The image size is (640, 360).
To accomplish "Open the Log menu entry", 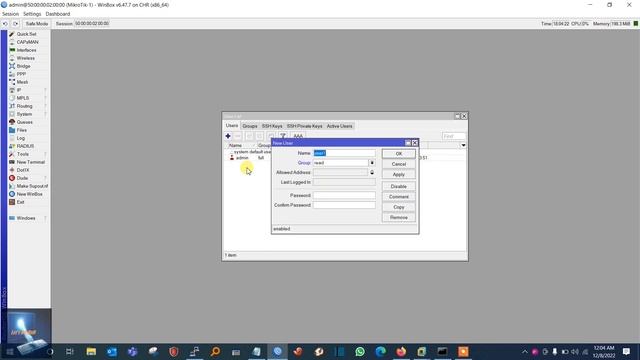I will tap(21, 138).
